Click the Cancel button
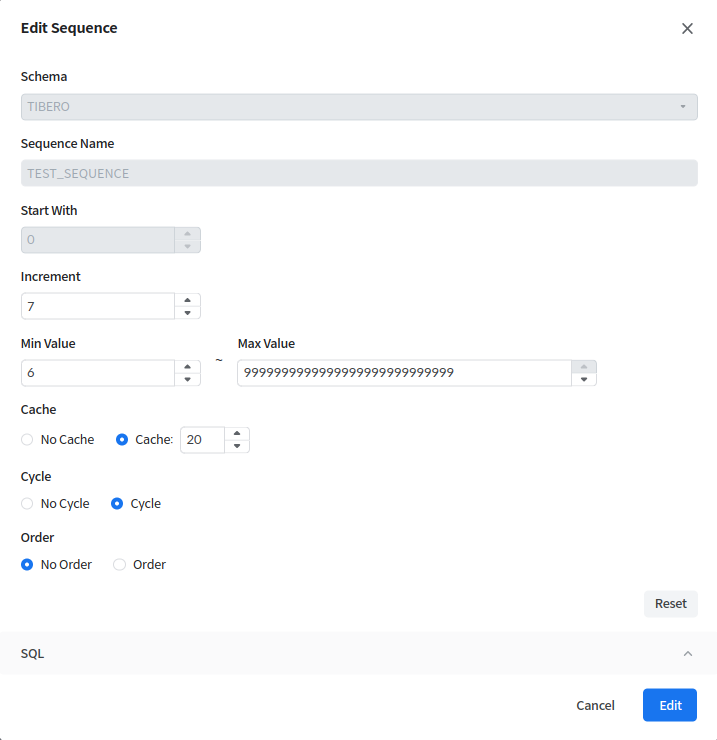The height and width of the screenshot is (740, 717). click(x=595, y=706)
